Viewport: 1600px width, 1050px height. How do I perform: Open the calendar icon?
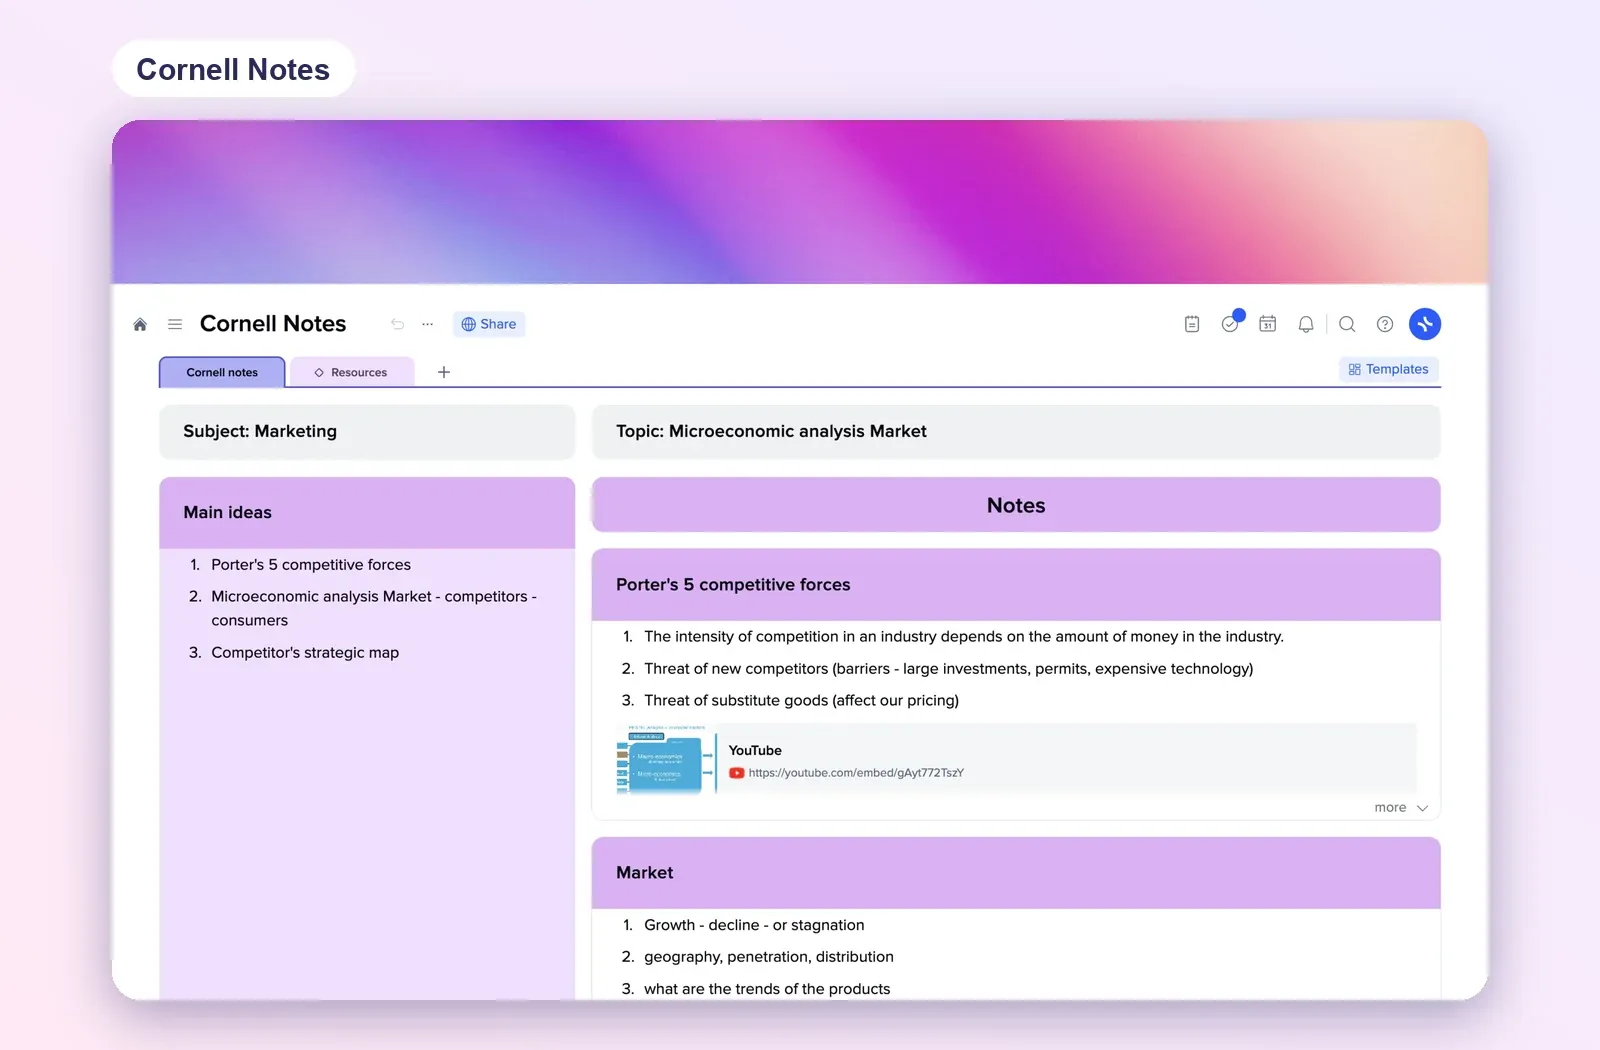click(1267, 324)
